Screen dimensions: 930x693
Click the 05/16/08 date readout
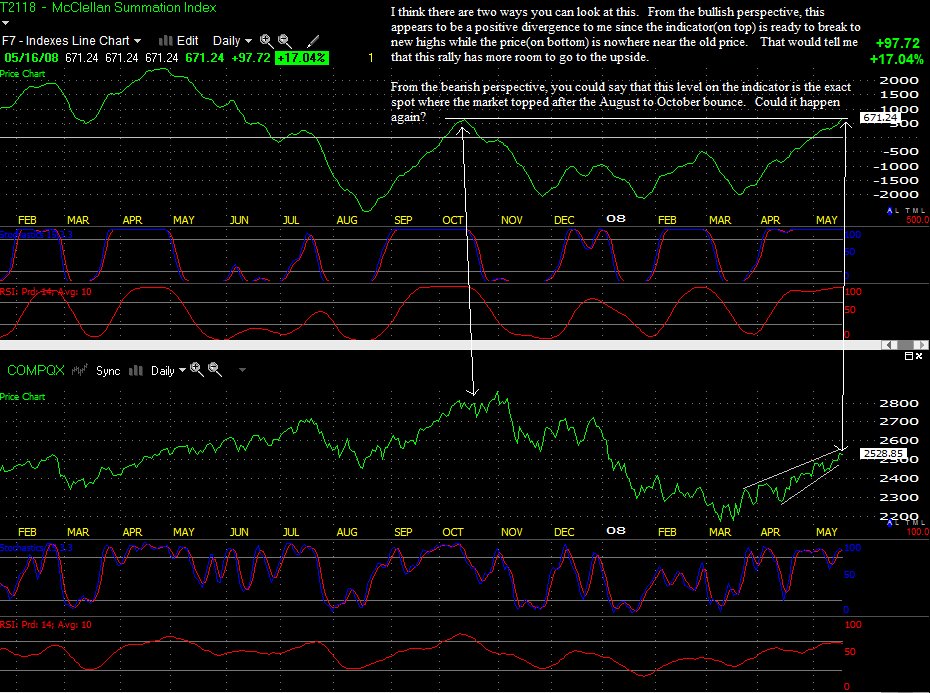(x=31, y=58)
